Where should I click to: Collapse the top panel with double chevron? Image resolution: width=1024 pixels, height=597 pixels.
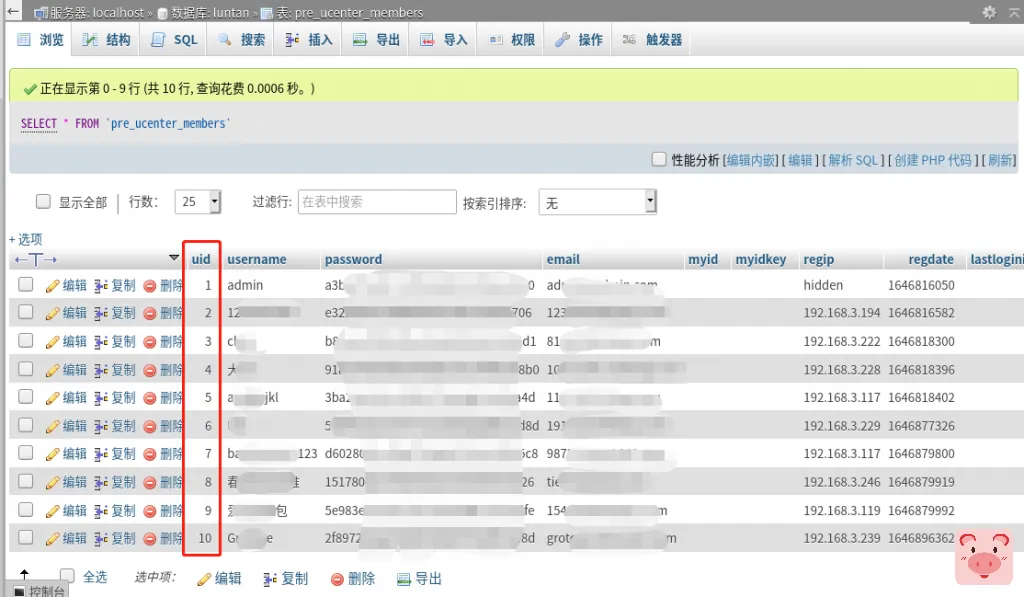pos(1016,12)
